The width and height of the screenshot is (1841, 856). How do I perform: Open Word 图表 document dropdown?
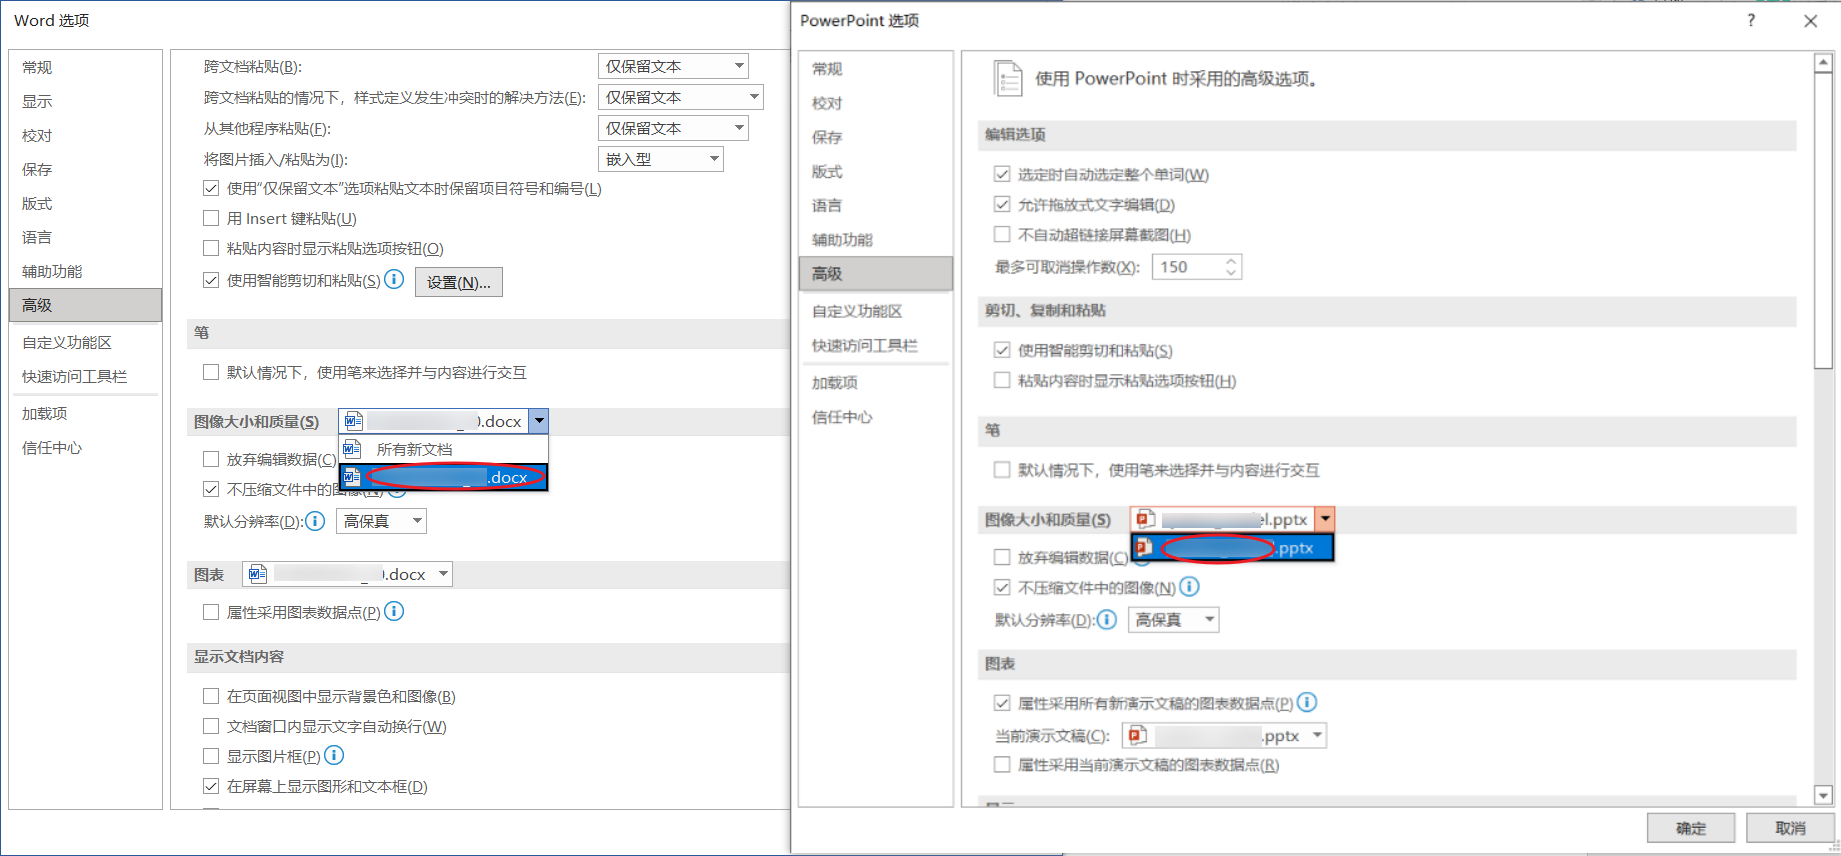[x=347, y=574]
